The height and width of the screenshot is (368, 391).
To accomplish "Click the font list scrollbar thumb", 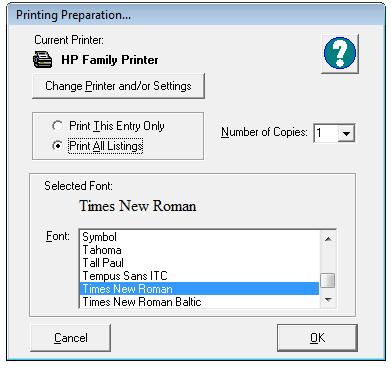I will 328,280.
